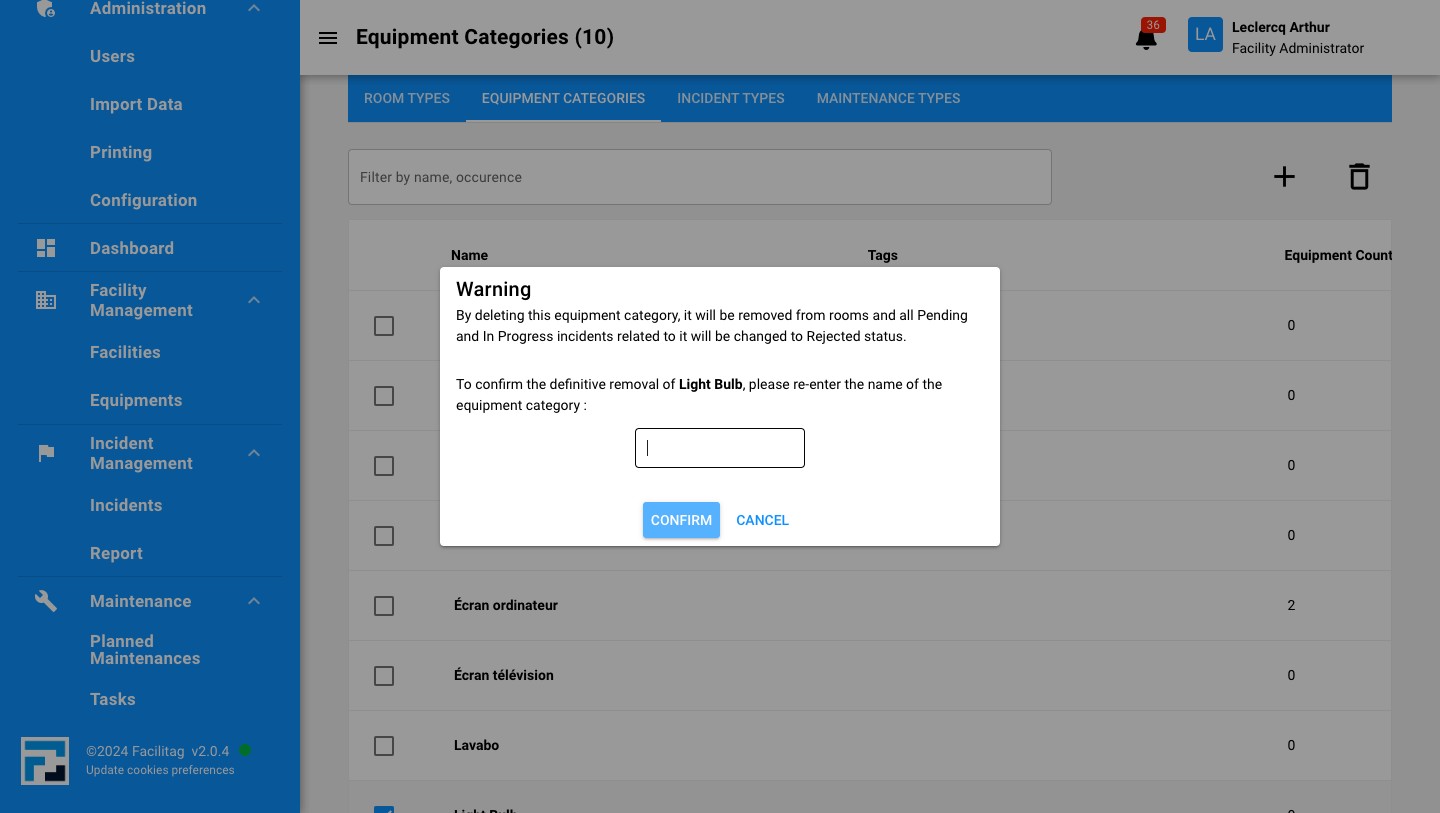1440x813 pixels.
Task: Check the Écran ordinateur row checkbox
Action: coord(384,606)
